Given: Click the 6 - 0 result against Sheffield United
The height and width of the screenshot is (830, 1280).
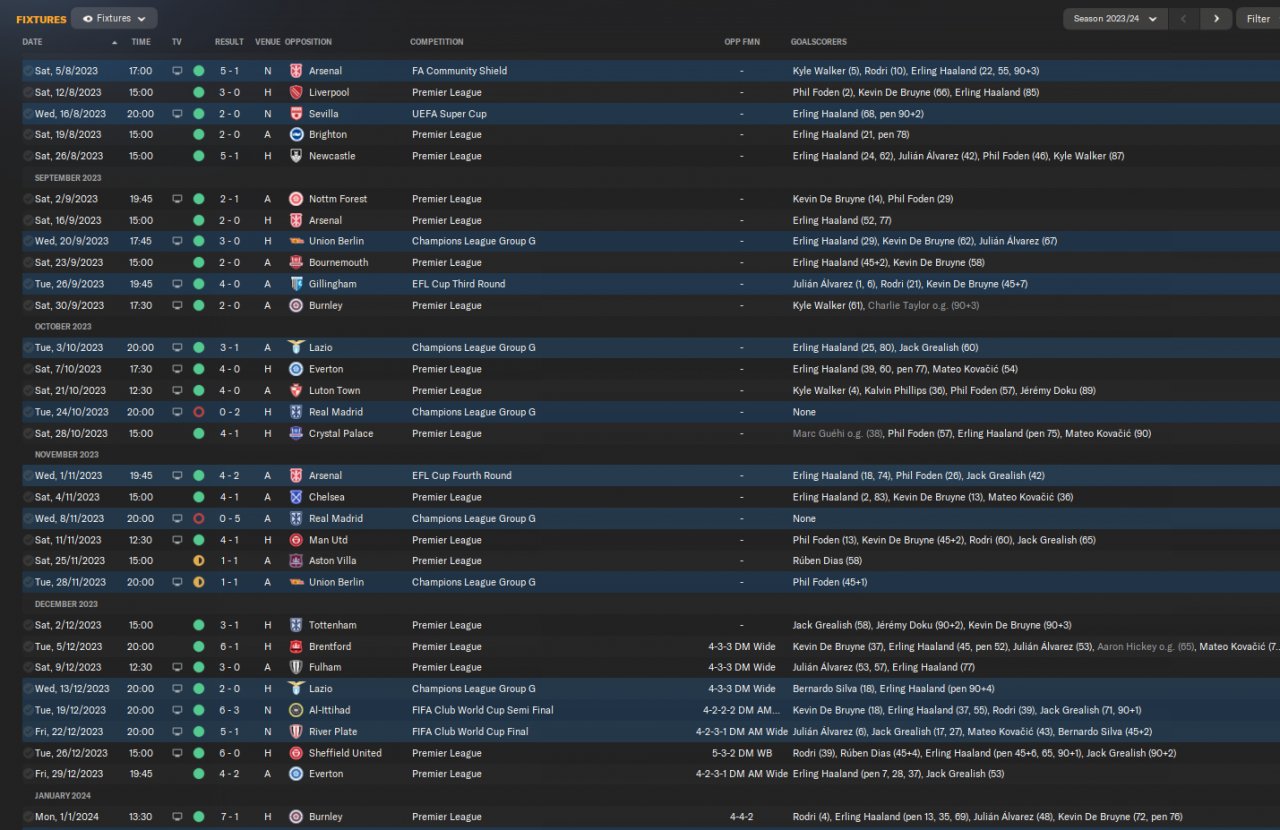Looking at the screenshot, I should click(x=229, y=753).
